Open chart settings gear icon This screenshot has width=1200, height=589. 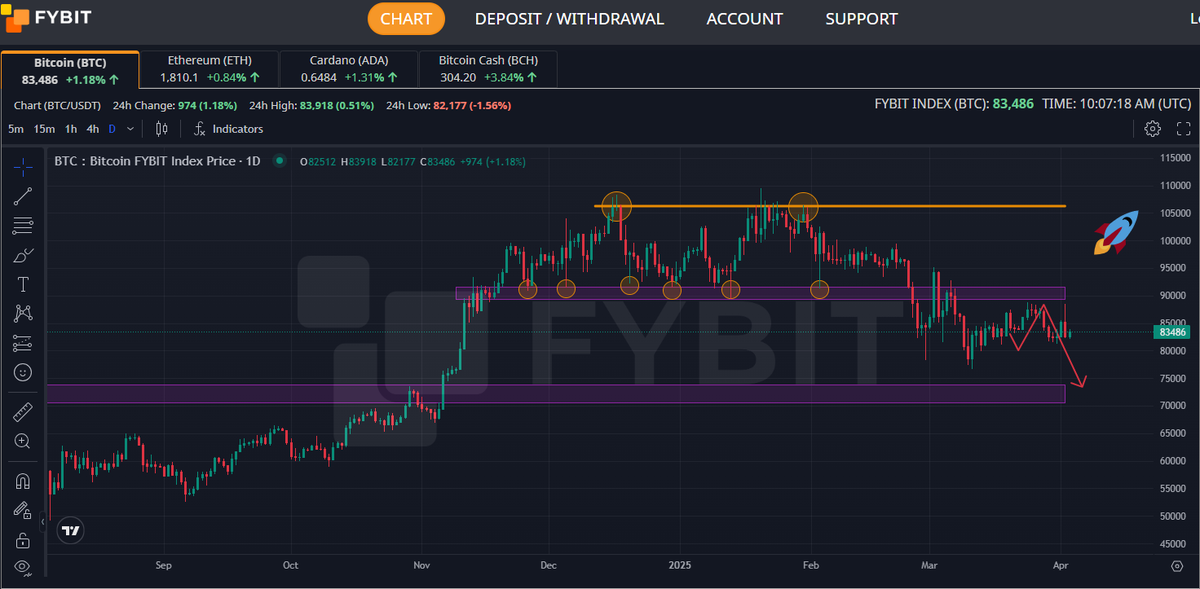[x=1152, y=129]
